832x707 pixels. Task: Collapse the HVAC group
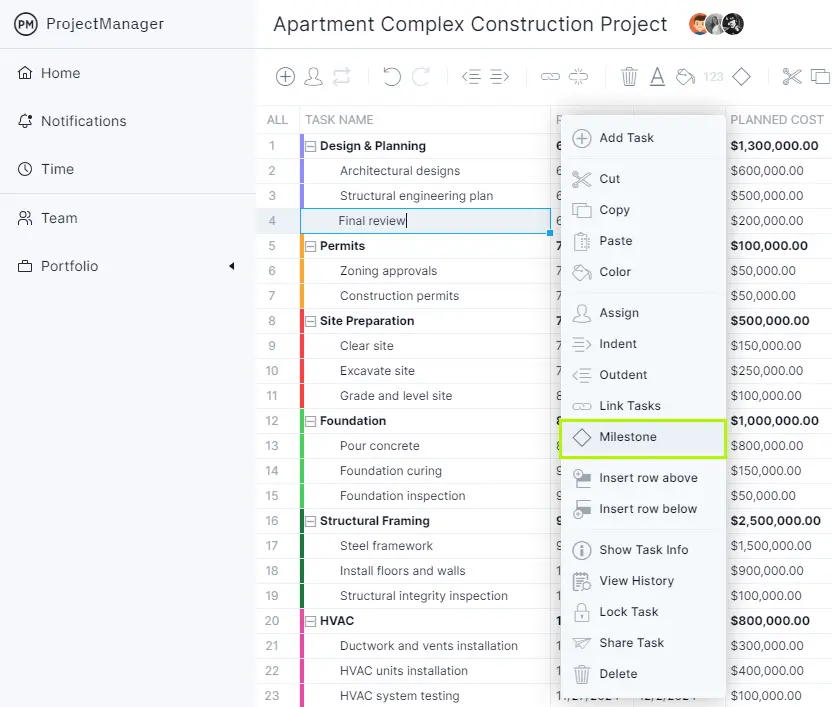pos(311,621)
